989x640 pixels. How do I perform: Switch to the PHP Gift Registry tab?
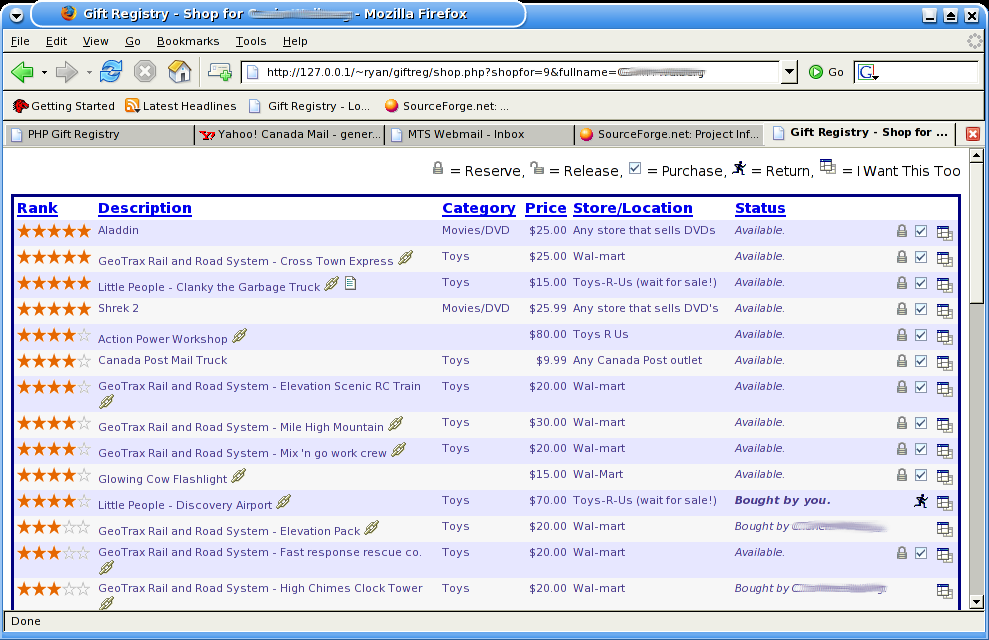100,134
